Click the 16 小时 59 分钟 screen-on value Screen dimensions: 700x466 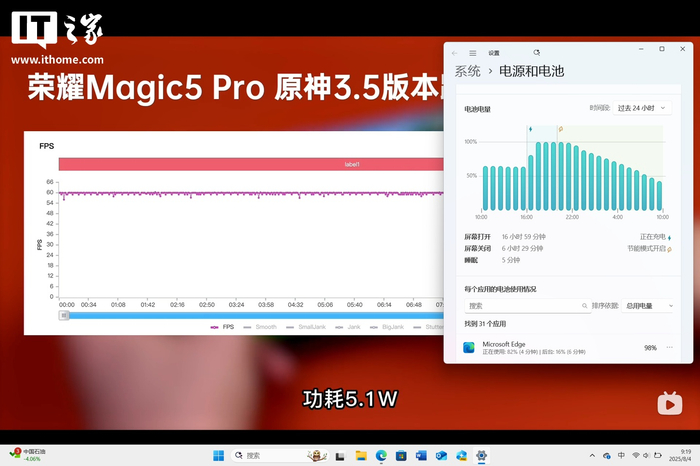tap(524, 237)
